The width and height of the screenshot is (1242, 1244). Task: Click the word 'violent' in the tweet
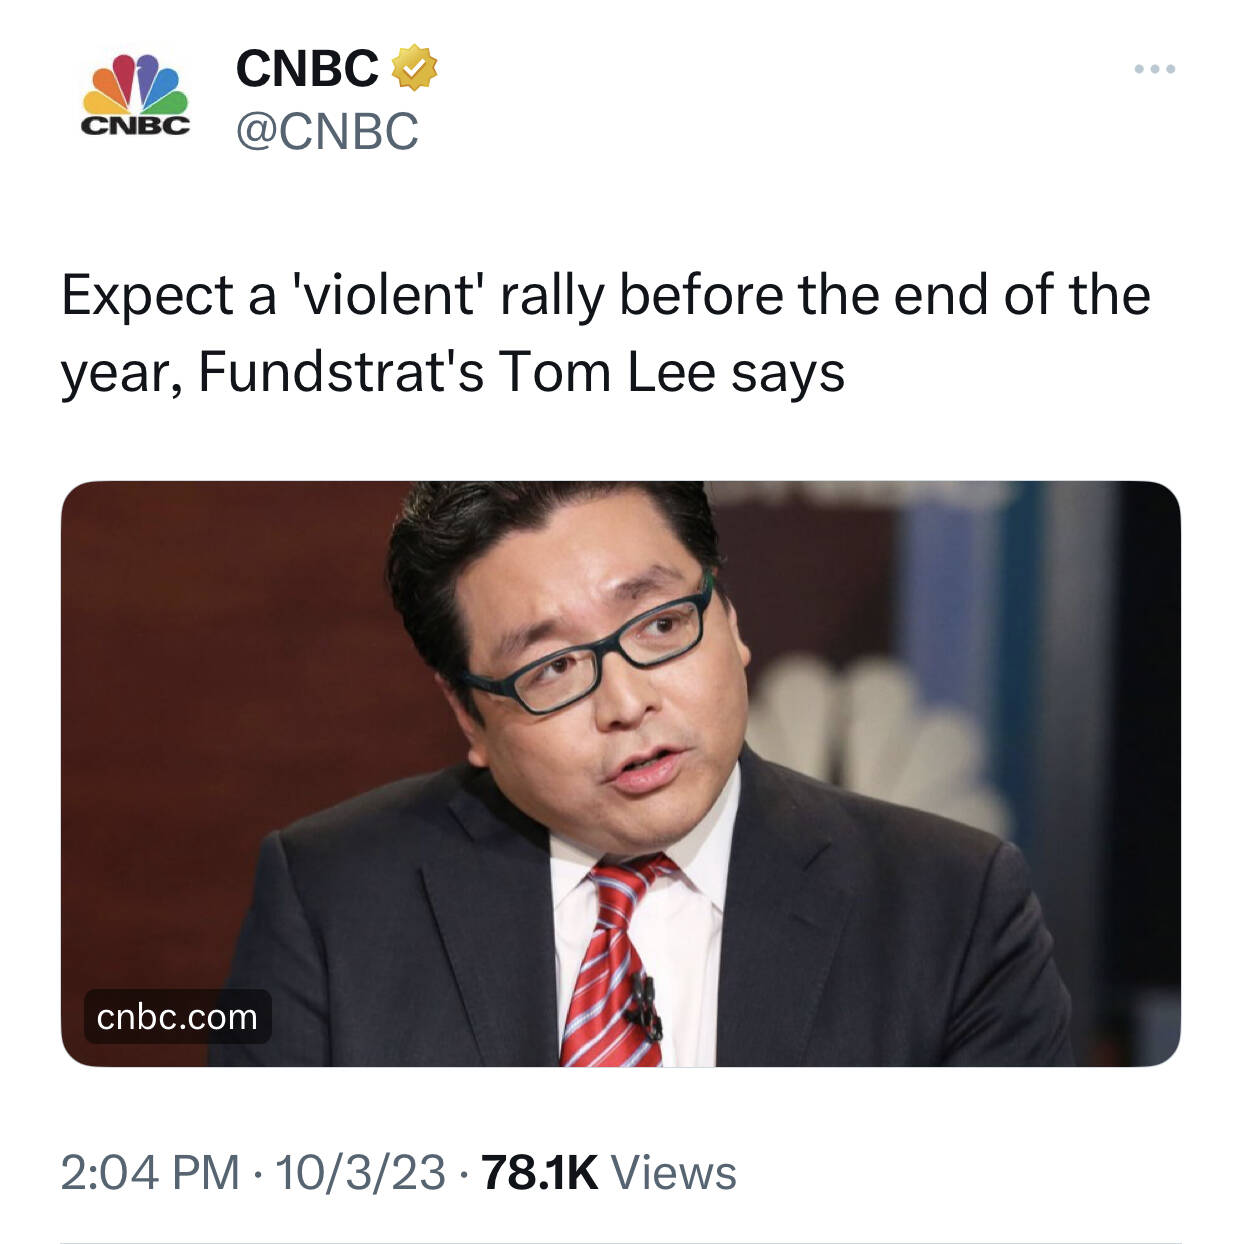click(385, 295)
